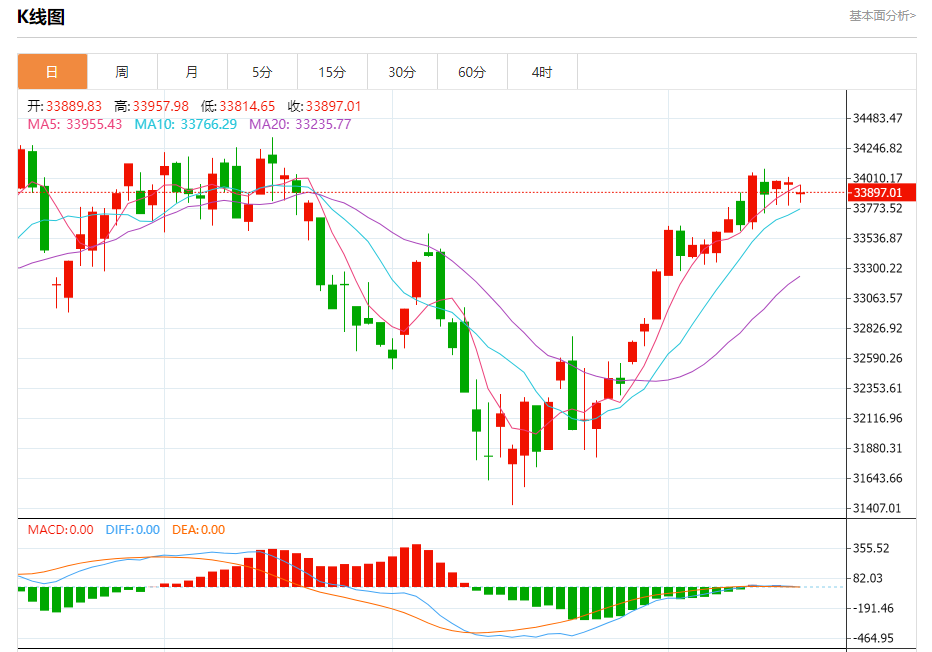
Task: Switch to the 月 monthly tab
Action: point(192,72)
